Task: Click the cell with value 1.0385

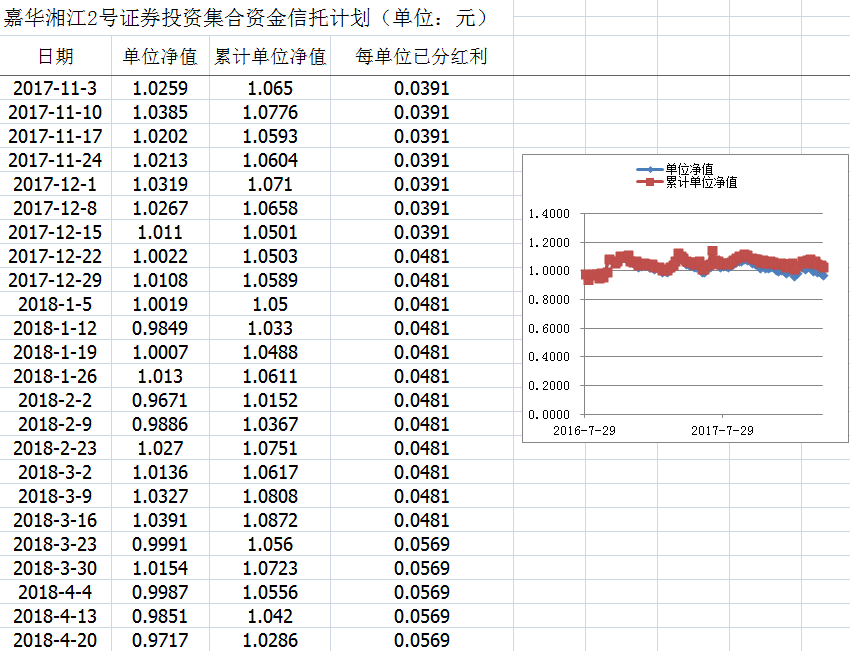Action: click(160, 112)
